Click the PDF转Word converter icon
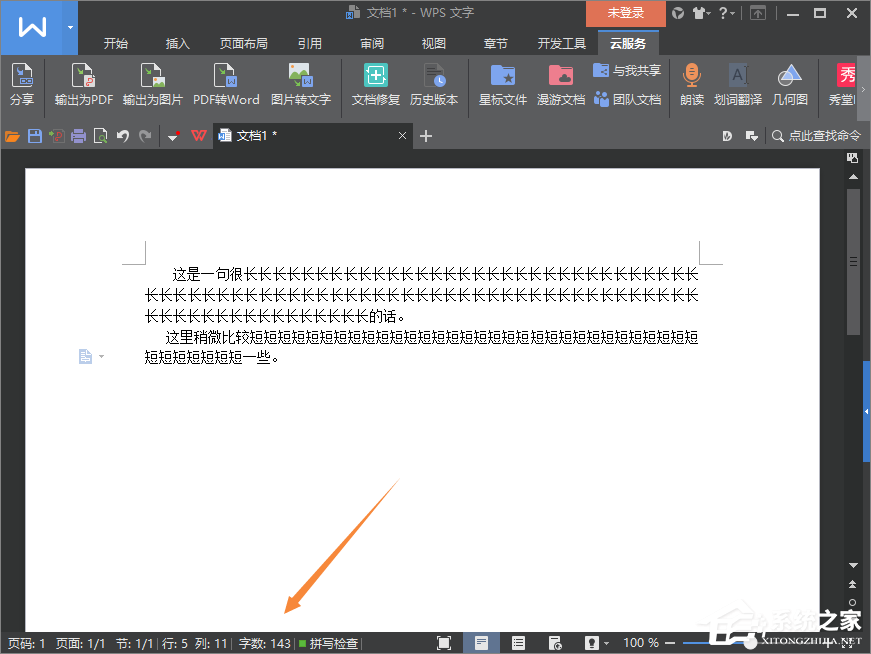 pos(225,84)
